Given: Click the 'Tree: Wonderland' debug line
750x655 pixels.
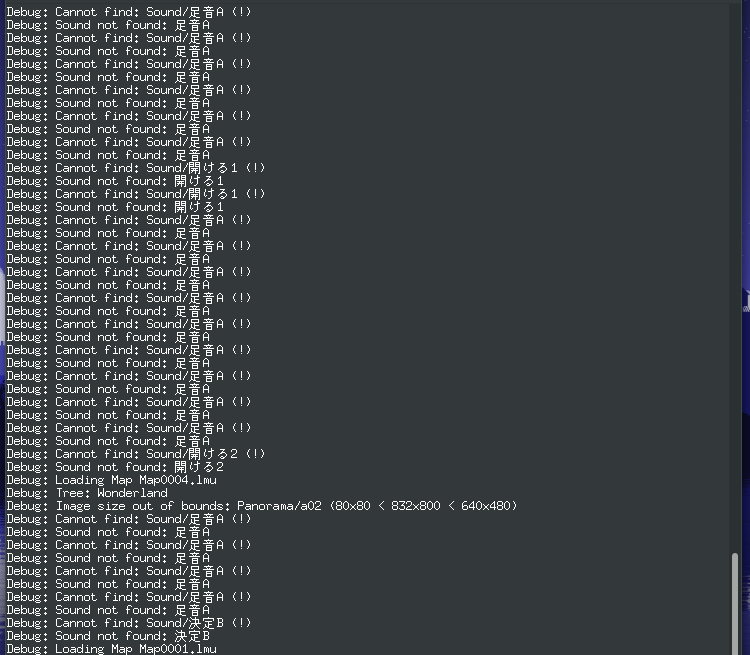Looking at the screenshot, I should click(87, 493).
